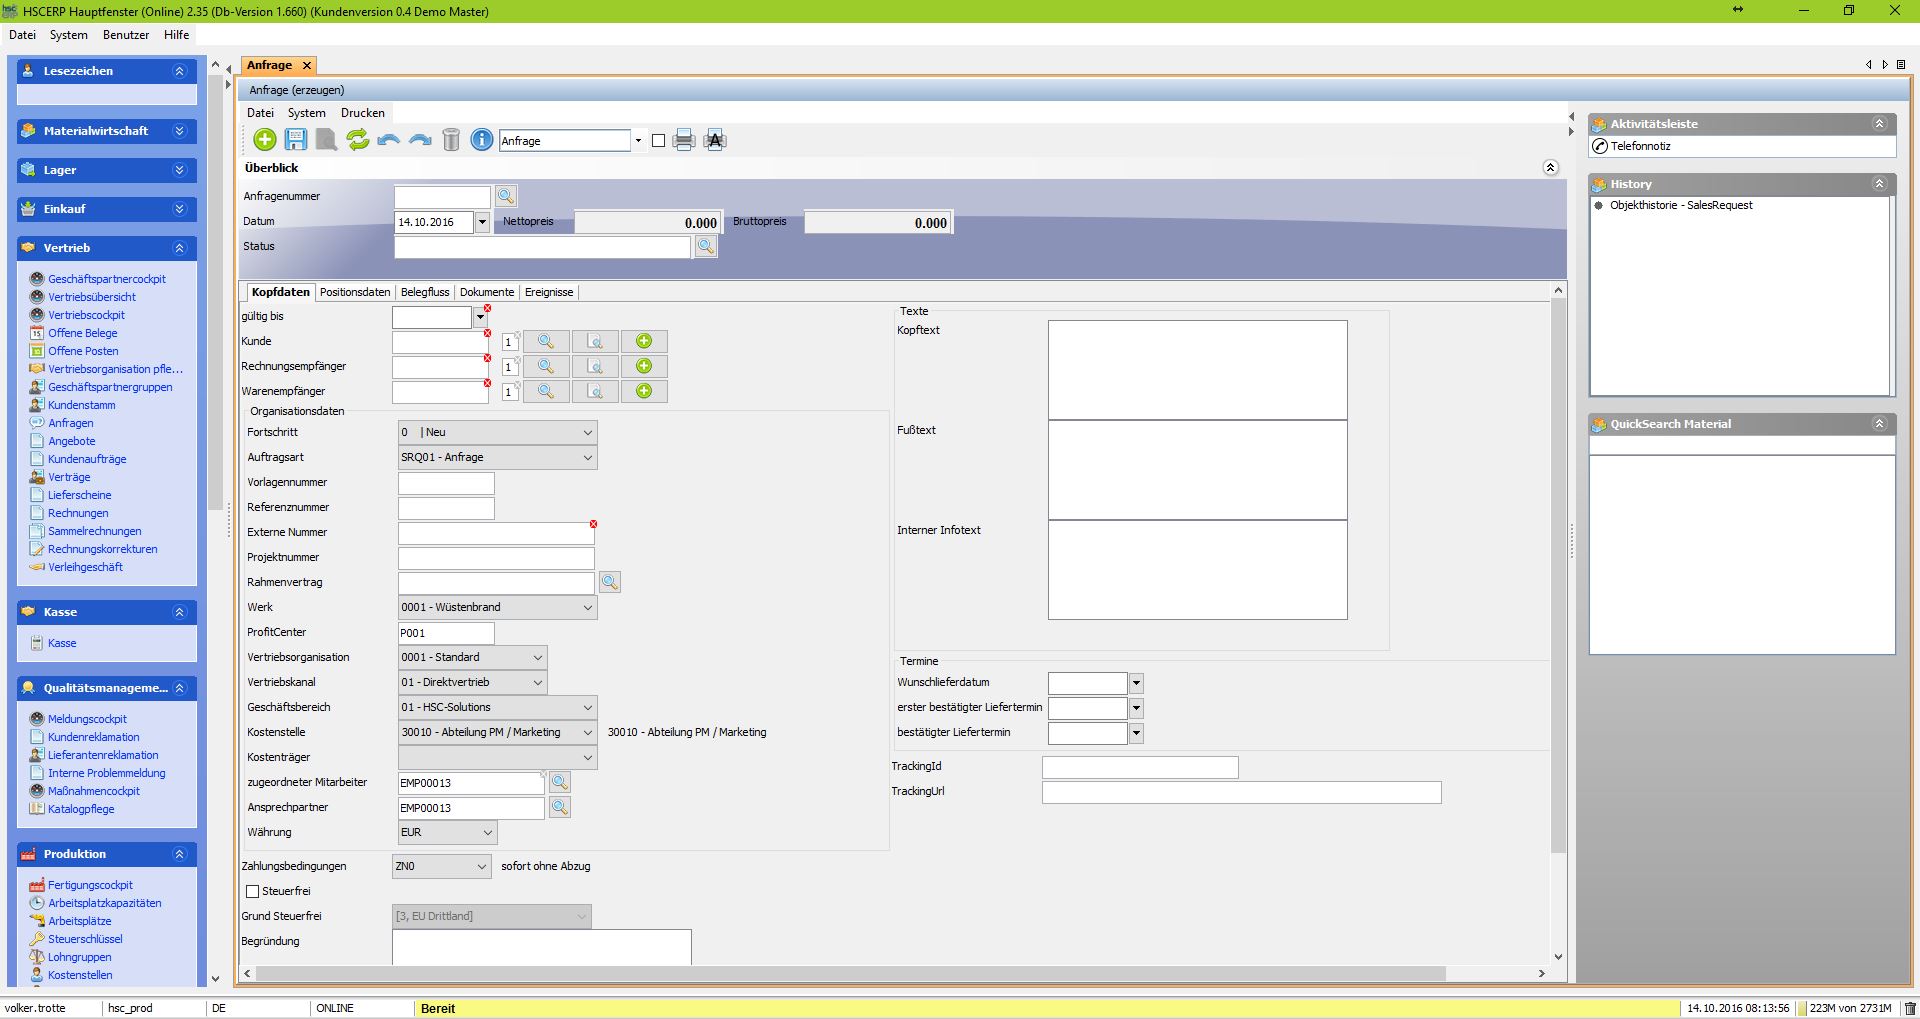This screenshot has width=1920, height=1019.
Task: Expand the Währung dropdown showing EUR
Action: (487, 833)
